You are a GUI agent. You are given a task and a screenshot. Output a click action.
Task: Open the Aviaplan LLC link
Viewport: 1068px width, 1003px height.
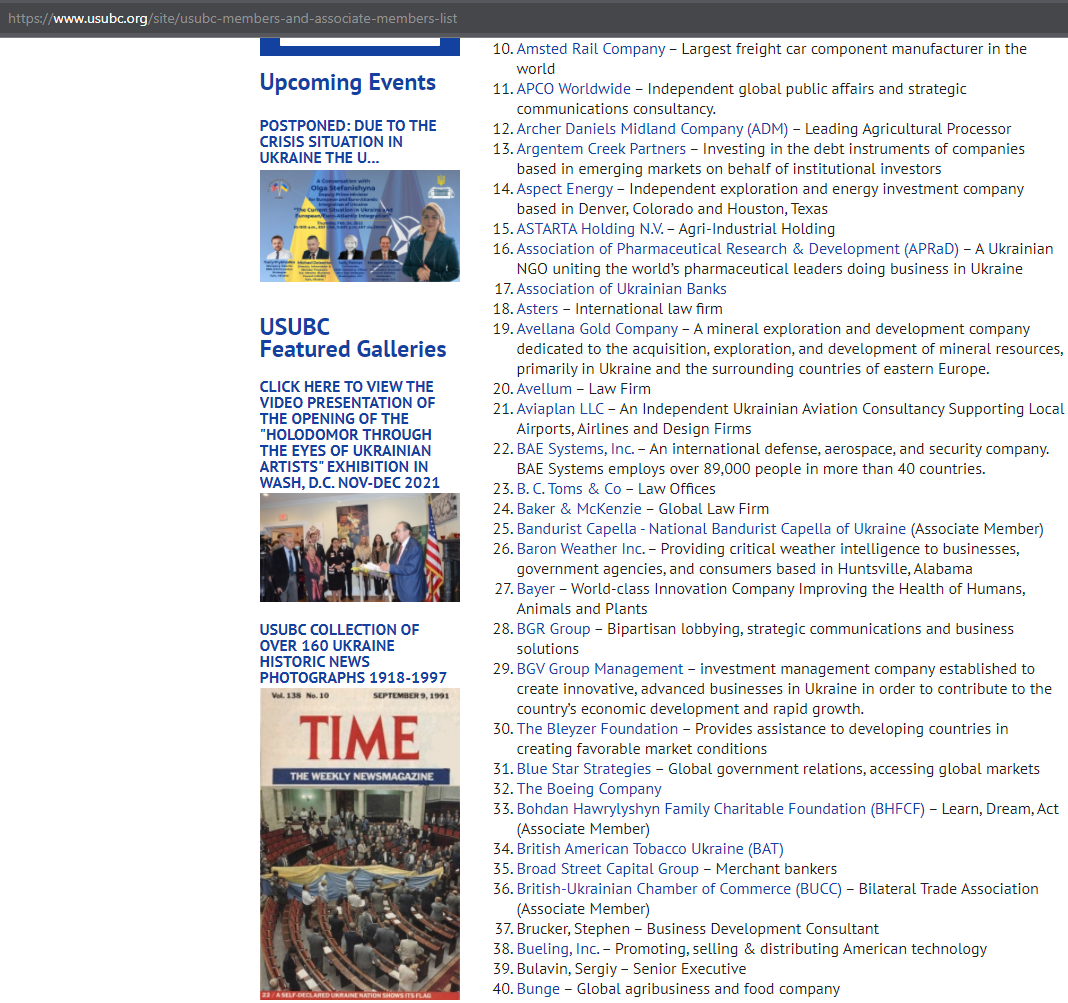tap(560, 409)
